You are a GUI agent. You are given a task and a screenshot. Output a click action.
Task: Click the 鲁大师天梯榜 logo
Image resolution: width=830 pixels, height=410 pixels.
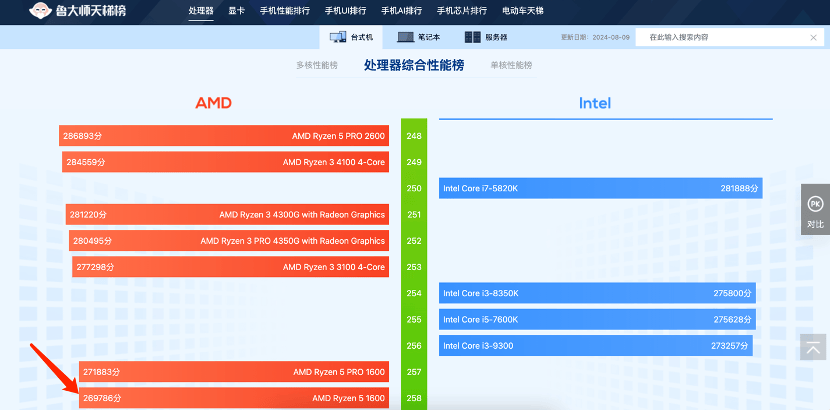click(x=83, y=11)
